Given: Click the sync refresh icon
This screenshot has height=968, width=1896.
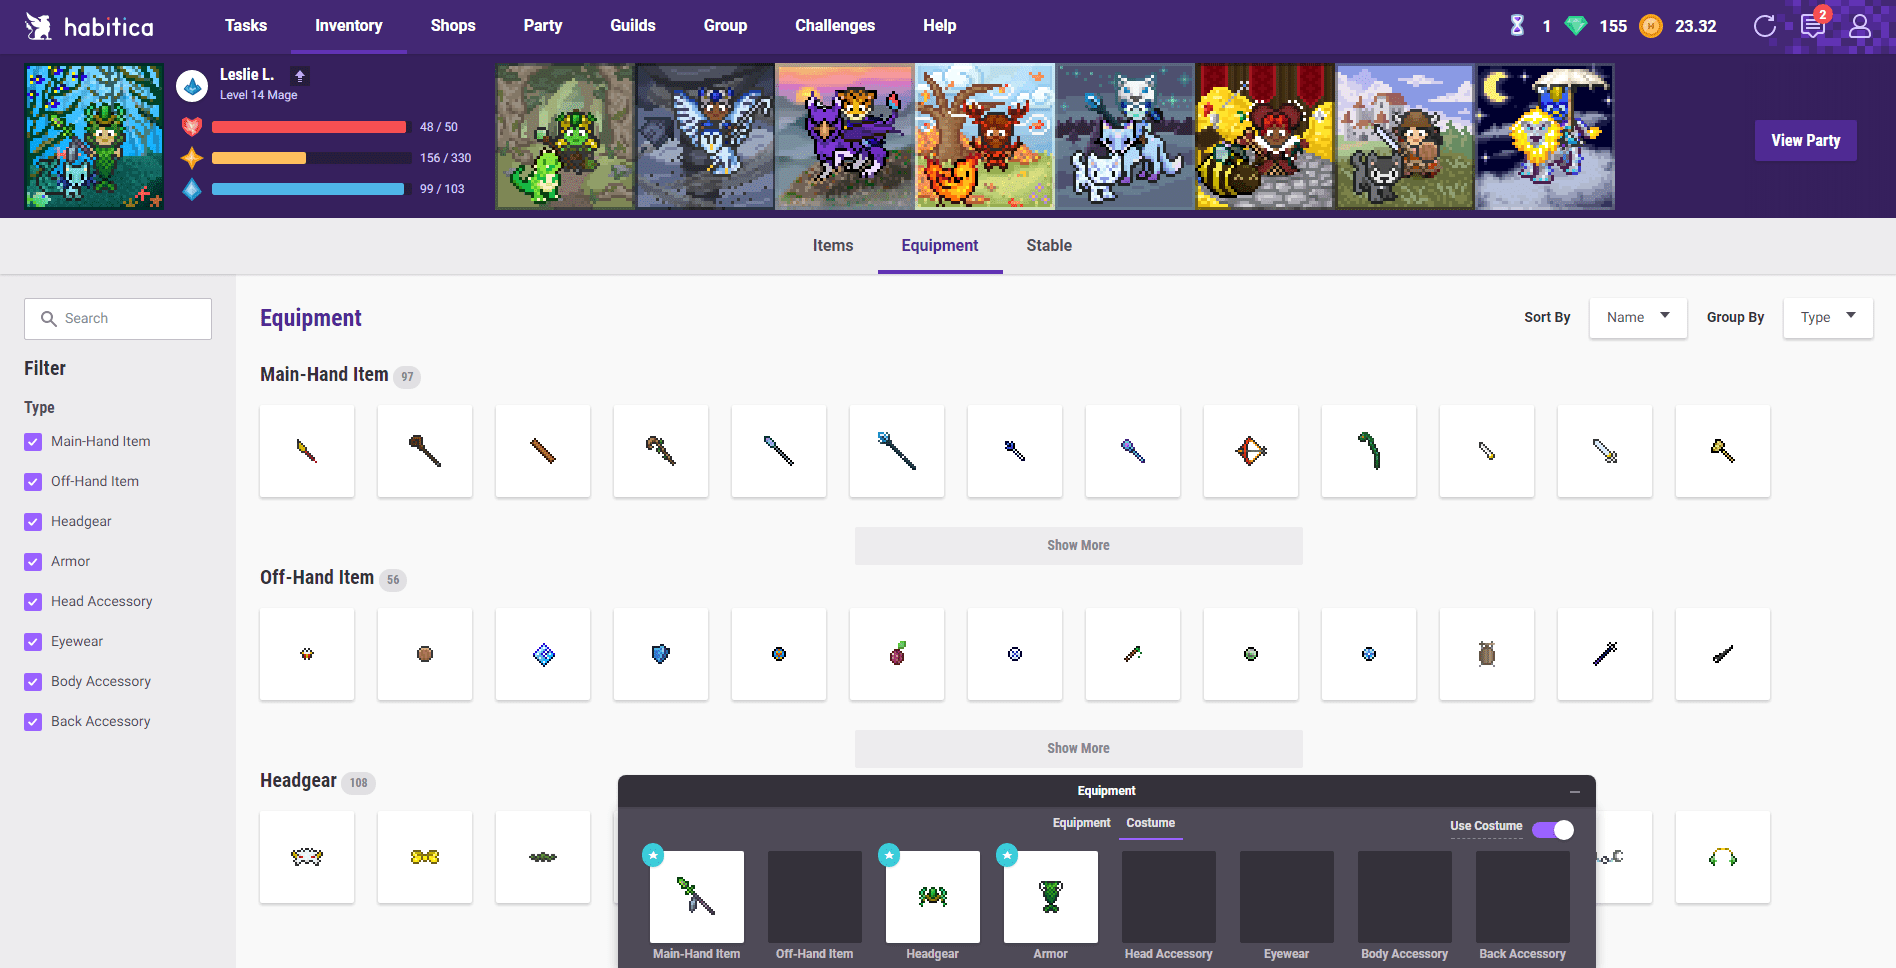Looking at the screenshot, I should point(1765,26).
